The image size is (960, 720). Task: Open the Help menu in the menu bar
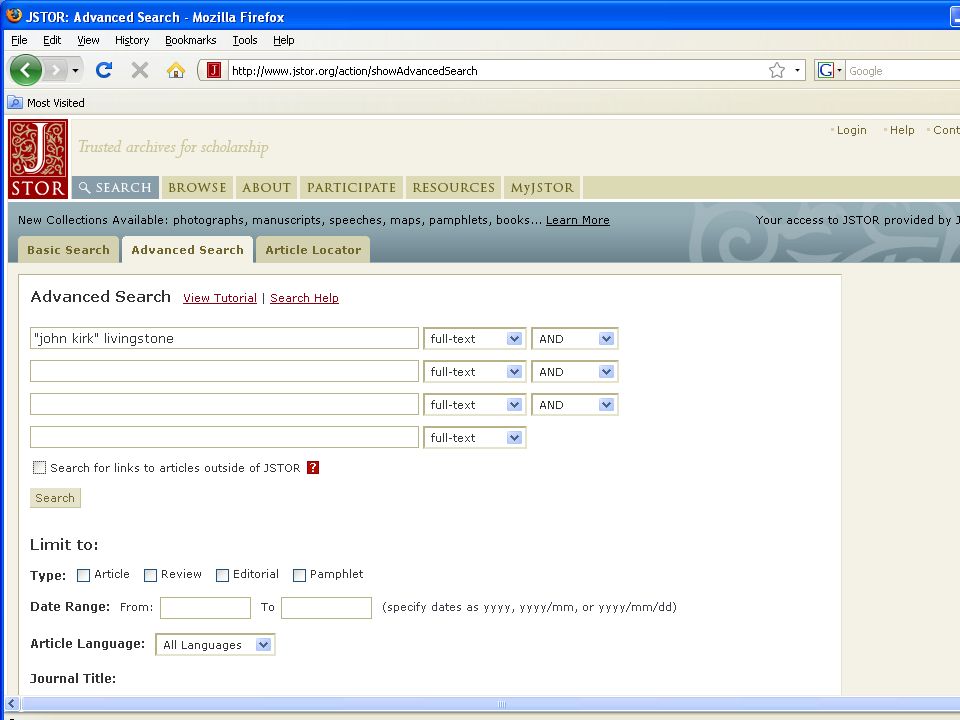(x=283, y=40)
